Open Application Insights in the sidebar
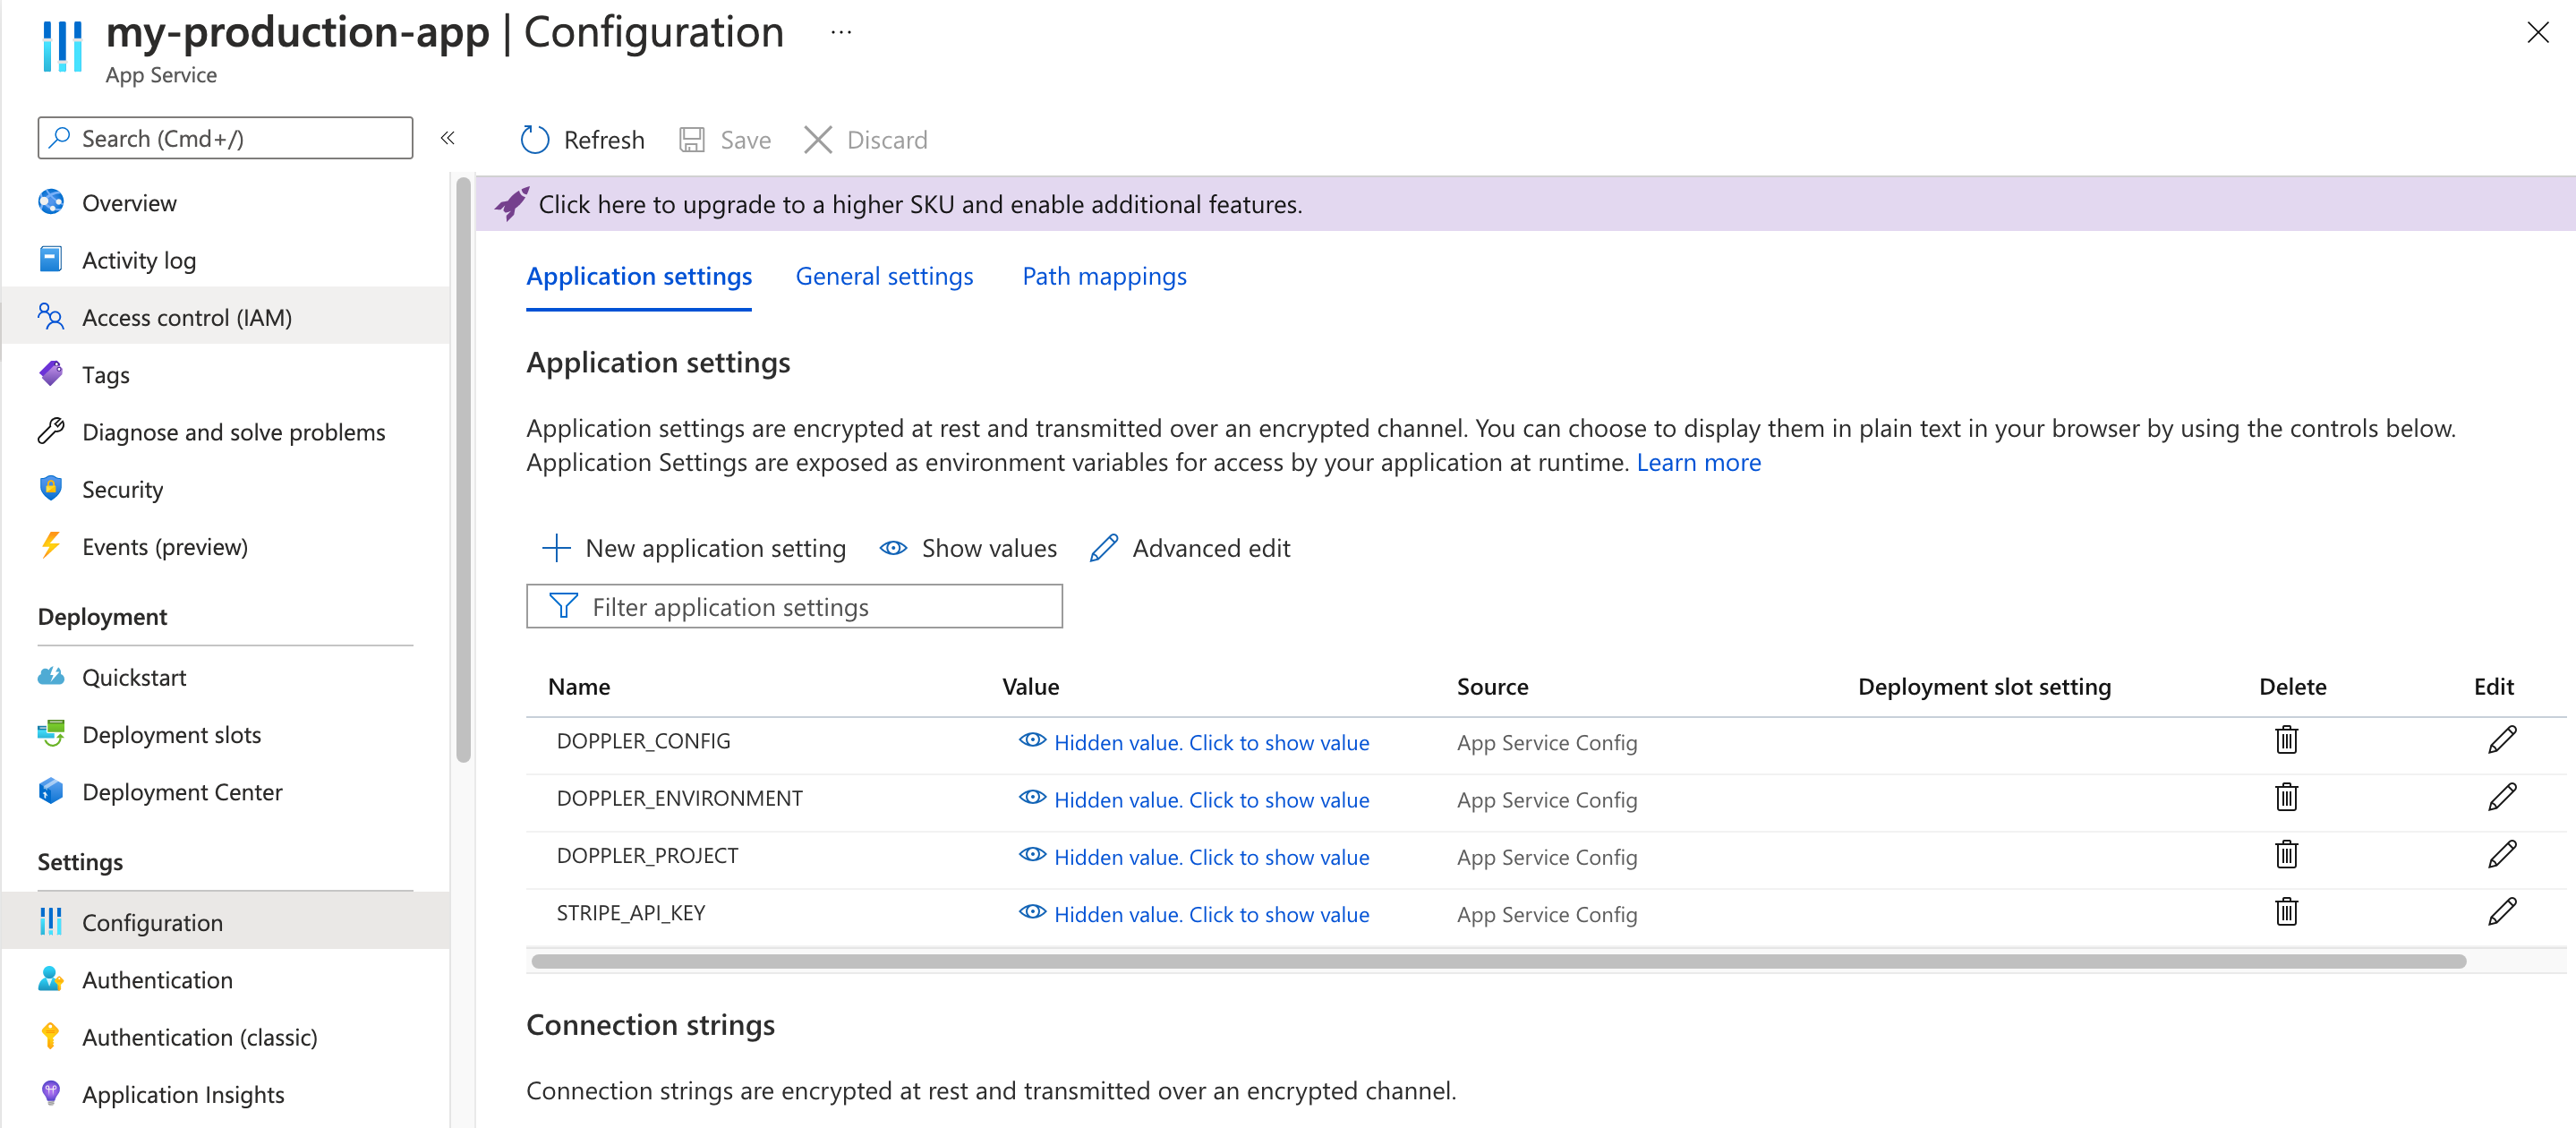The height and width of the screenshot is (1128, 2576). (182, 1094)
